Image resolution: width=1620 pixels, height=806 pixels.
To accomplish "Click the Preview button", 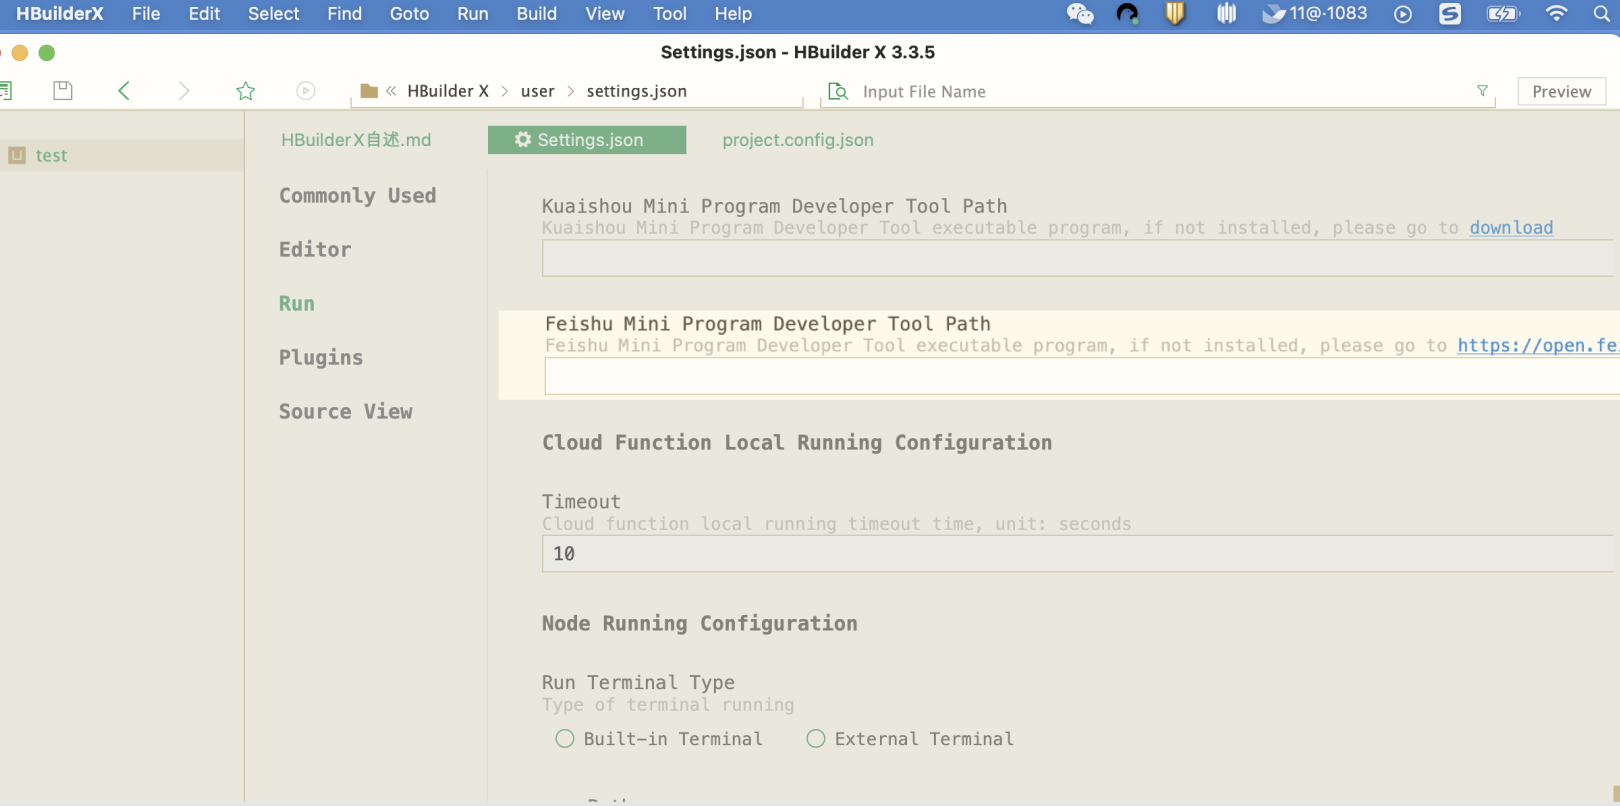I will 1561,91.
